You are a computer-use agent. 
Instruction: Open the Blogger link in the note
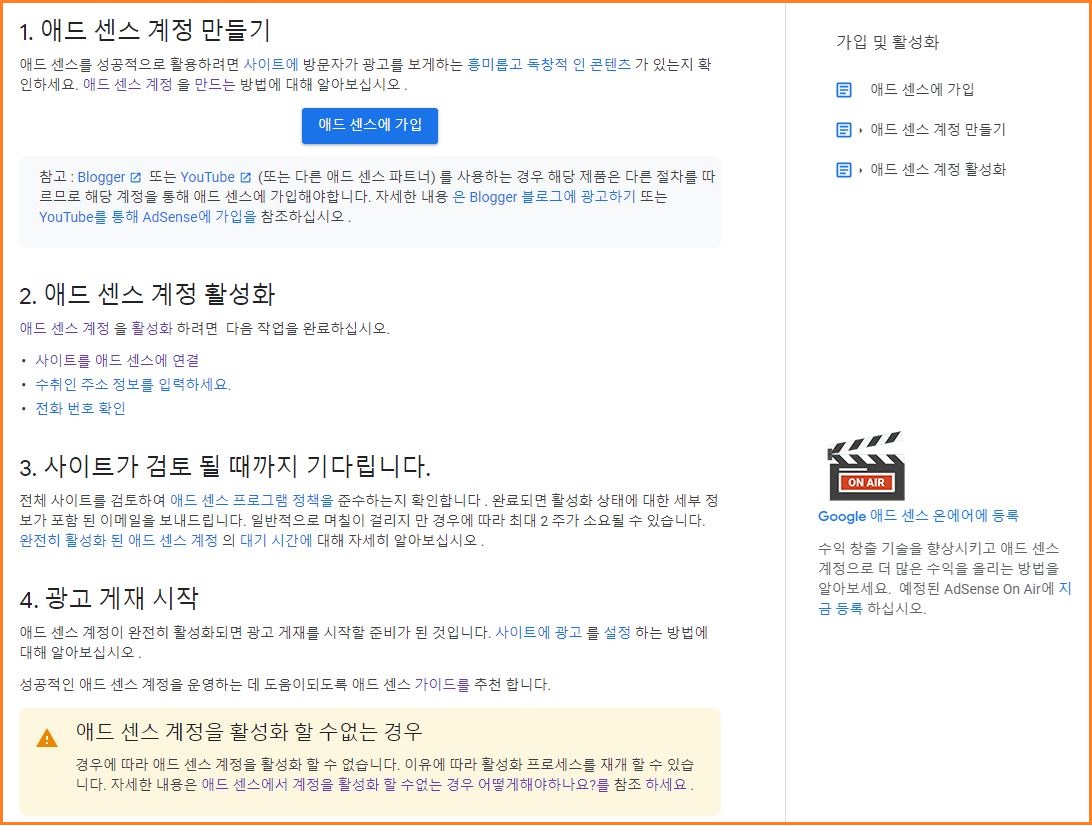click(101, 177)
